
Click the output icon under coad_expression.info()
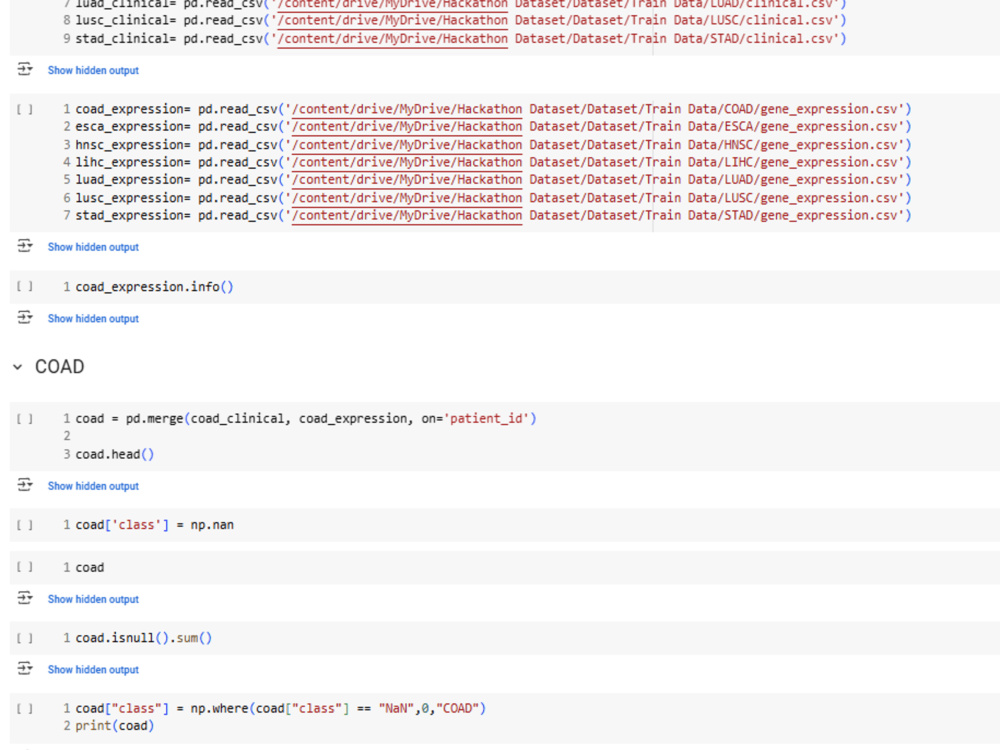click(25, 317)
